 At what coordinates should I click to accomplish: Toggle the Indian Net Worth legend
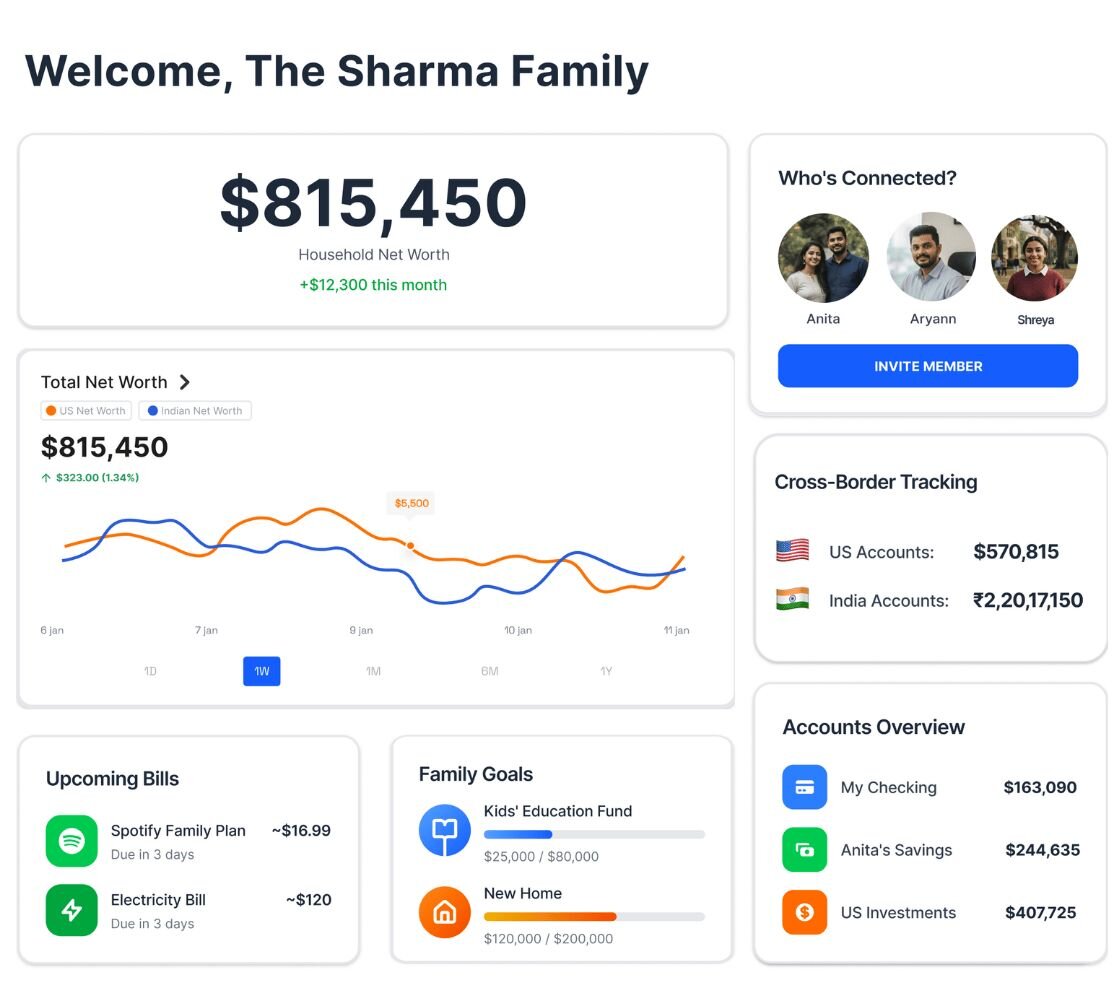pos(195,411)
